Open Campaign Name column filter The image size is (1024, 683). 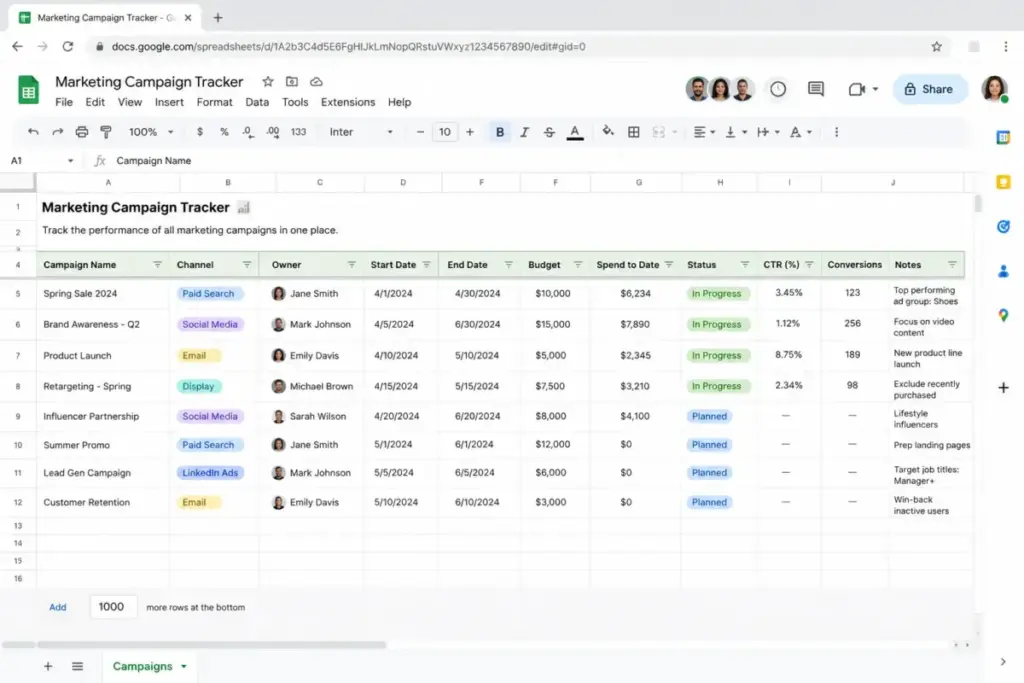(x=157, y=264)
